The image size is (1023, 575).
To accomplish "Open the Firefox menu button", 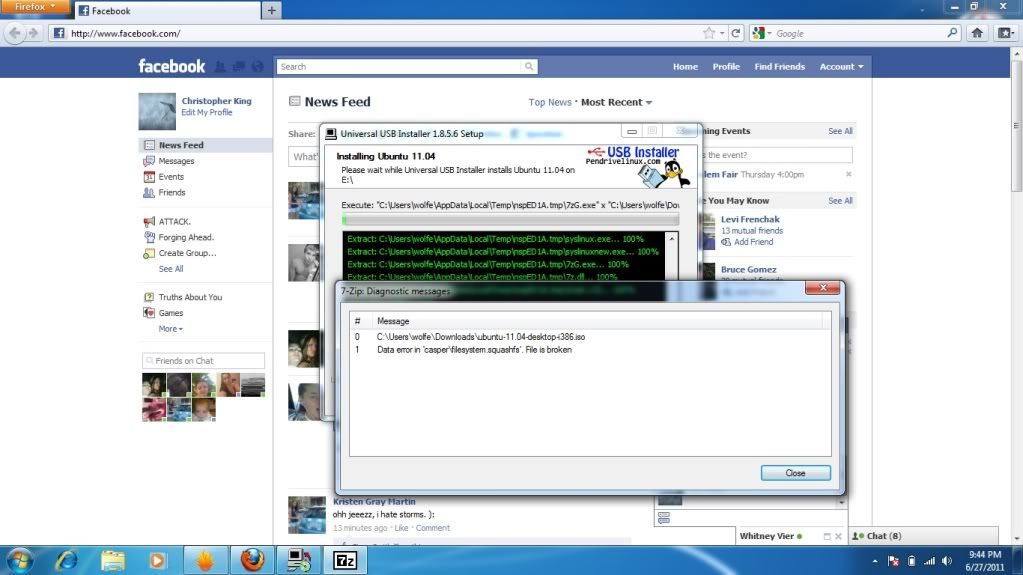I will tap(33, 7).
